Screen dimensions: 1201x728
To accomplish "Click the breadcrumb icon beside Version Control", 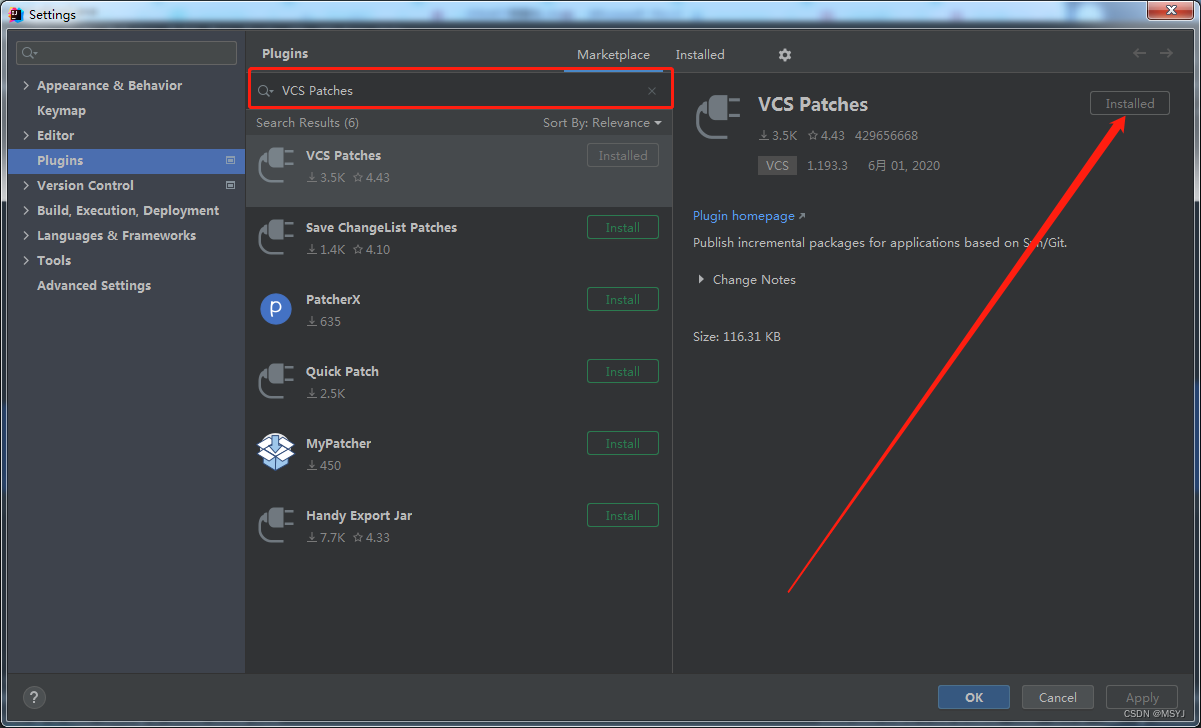I will click(230, 184).
